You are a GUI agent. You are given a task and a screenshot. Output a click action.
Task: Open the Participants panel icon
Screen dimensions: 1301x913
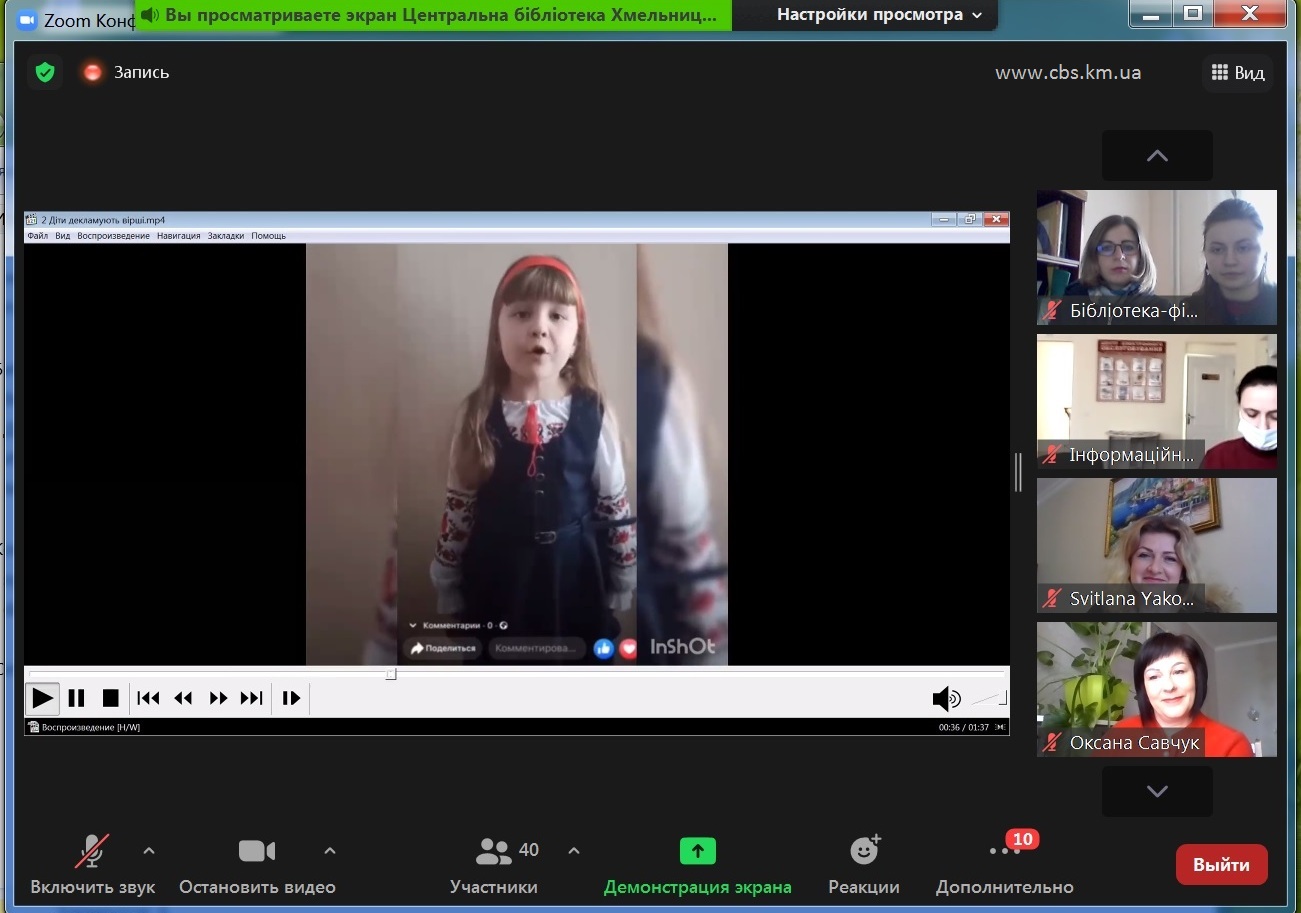[x=494, y=852]
